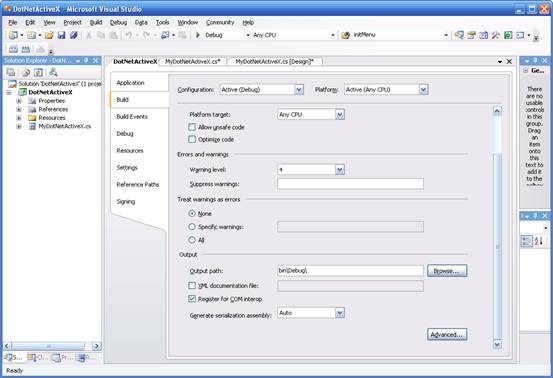Click the Open File folder icon
The width and height of the screenshot is (553, 378).
[x=49, y=35]
